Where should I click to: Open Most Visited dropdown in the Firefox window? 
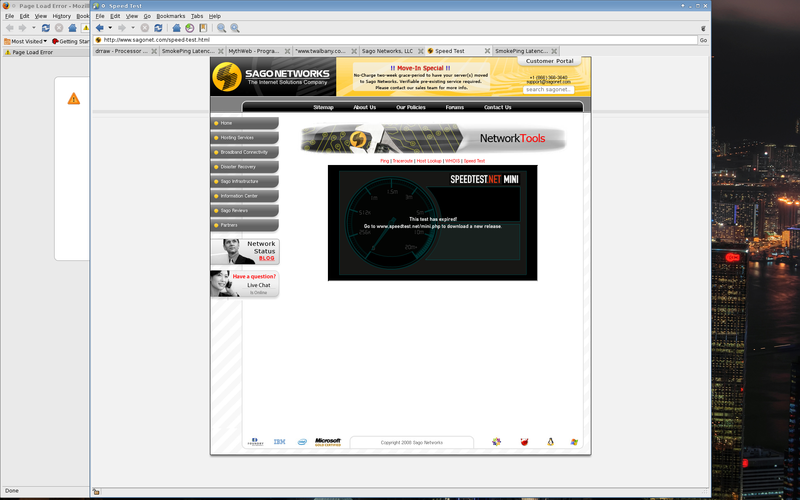click(x=26, y=41)
